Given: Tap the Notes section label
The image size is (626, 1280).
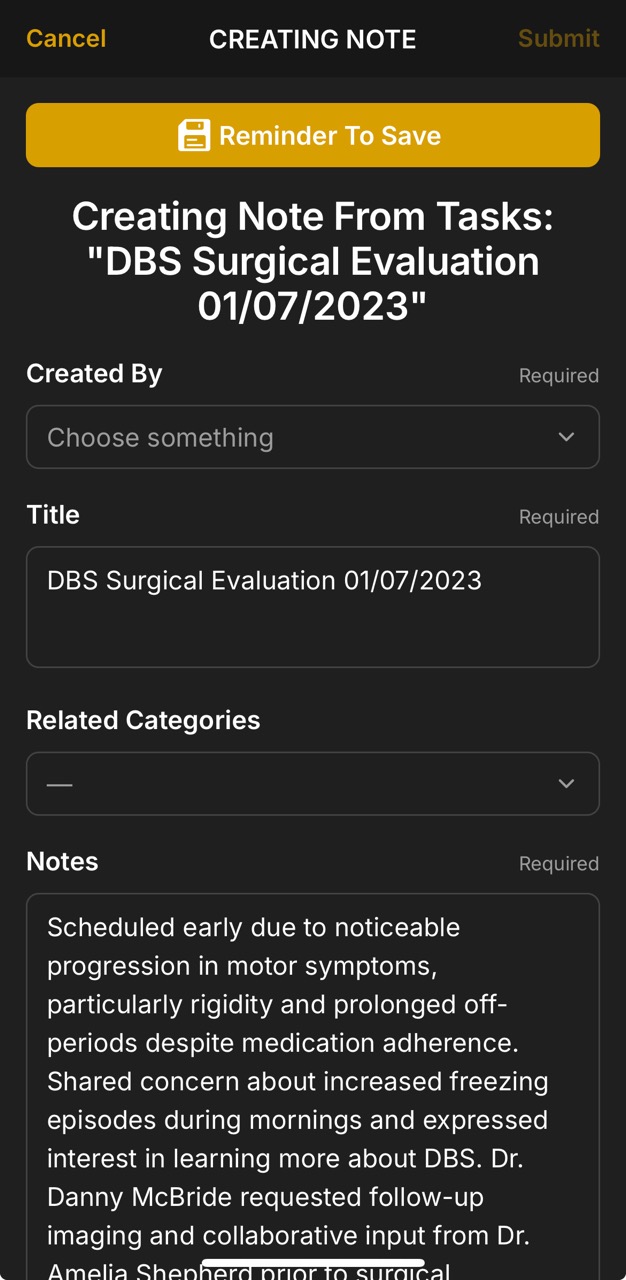Looking at the screenshot, I should tap(62, 861).
